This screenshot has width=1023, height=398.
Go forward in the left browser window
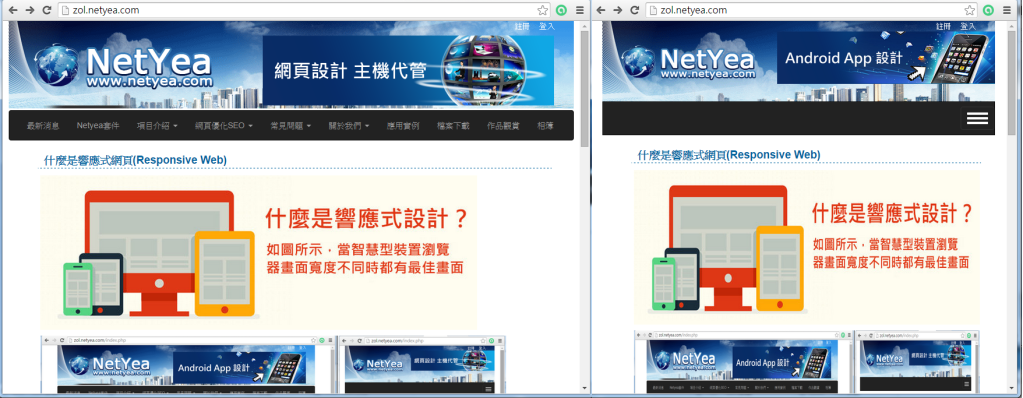(29, 10)
